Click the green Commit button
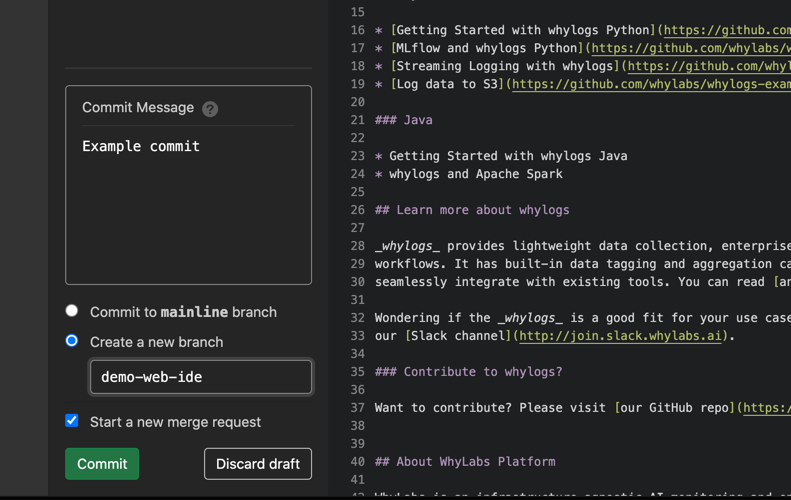Image resolution: width=791 pixels, height=500 pixels. [102, 464]
